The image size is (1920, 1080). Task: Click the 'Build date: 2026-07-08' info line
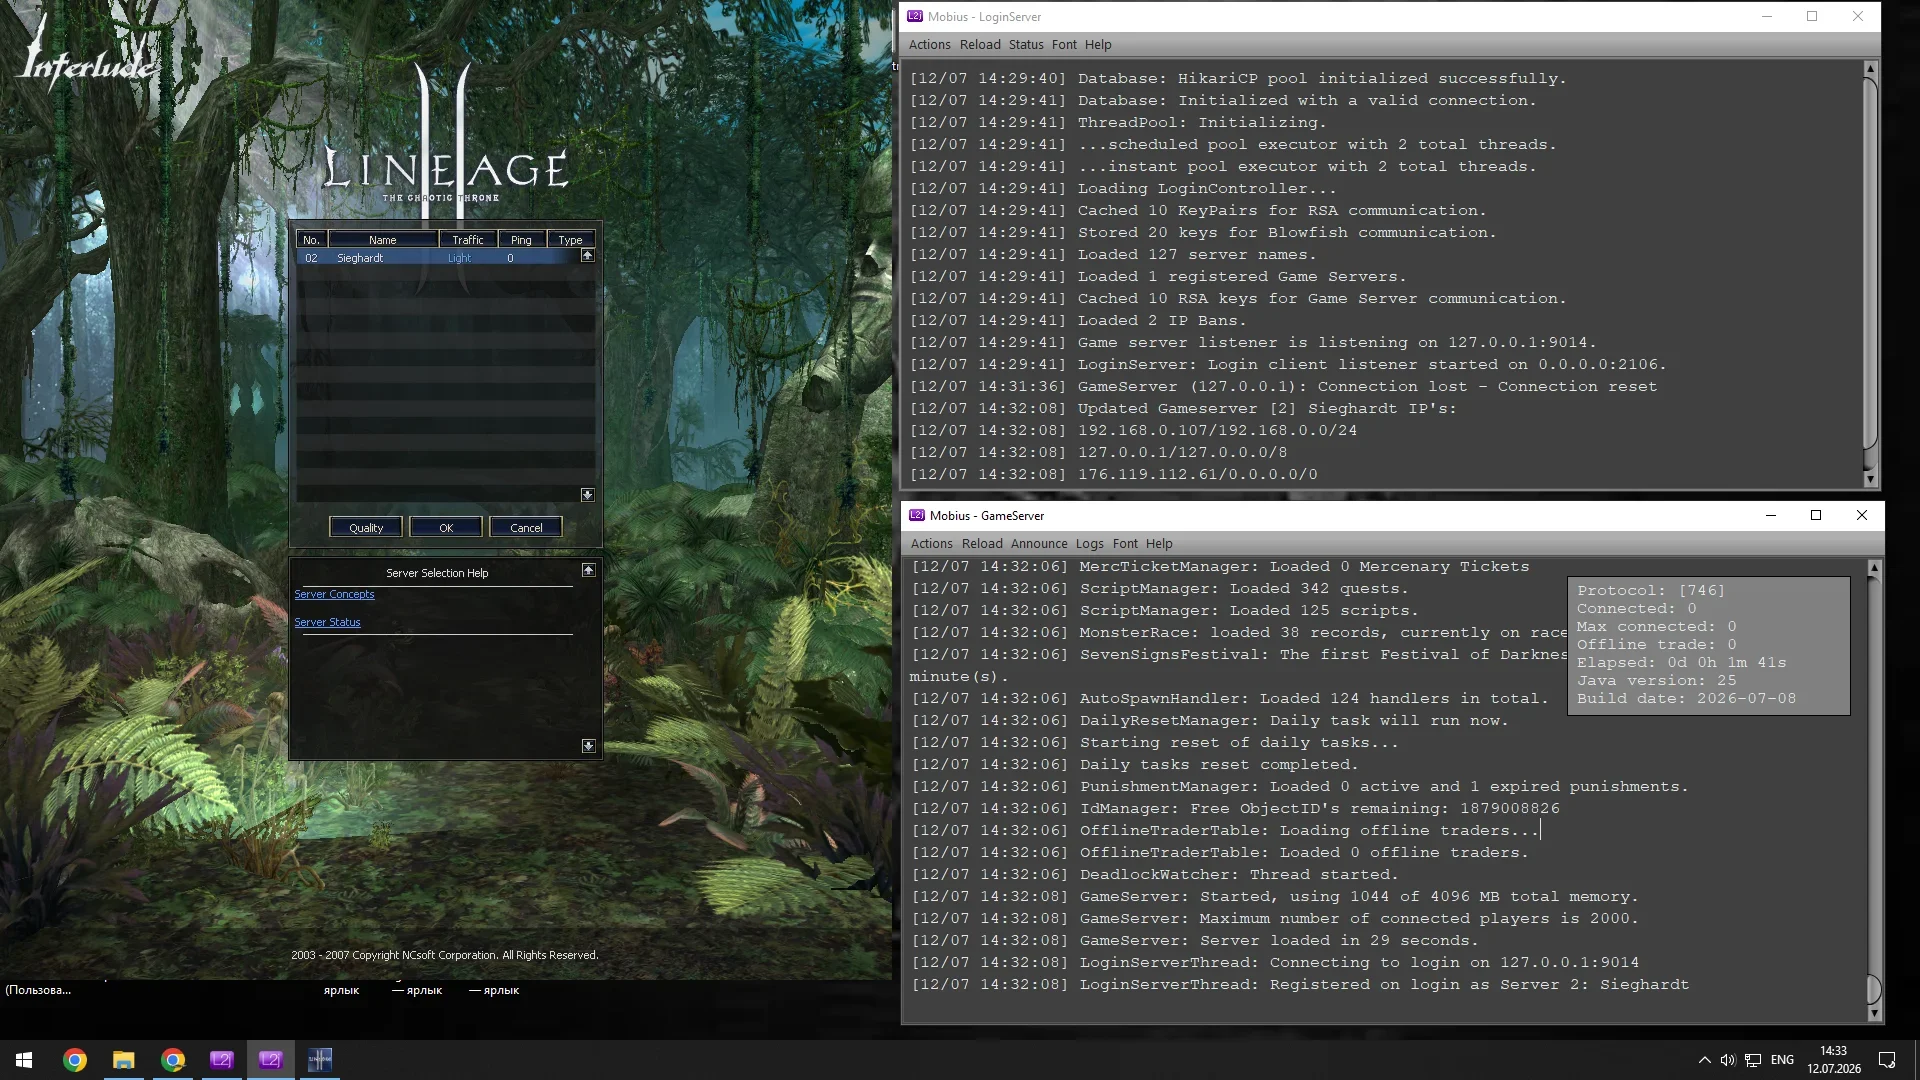pyautogui.click(x=1687, y=699)
